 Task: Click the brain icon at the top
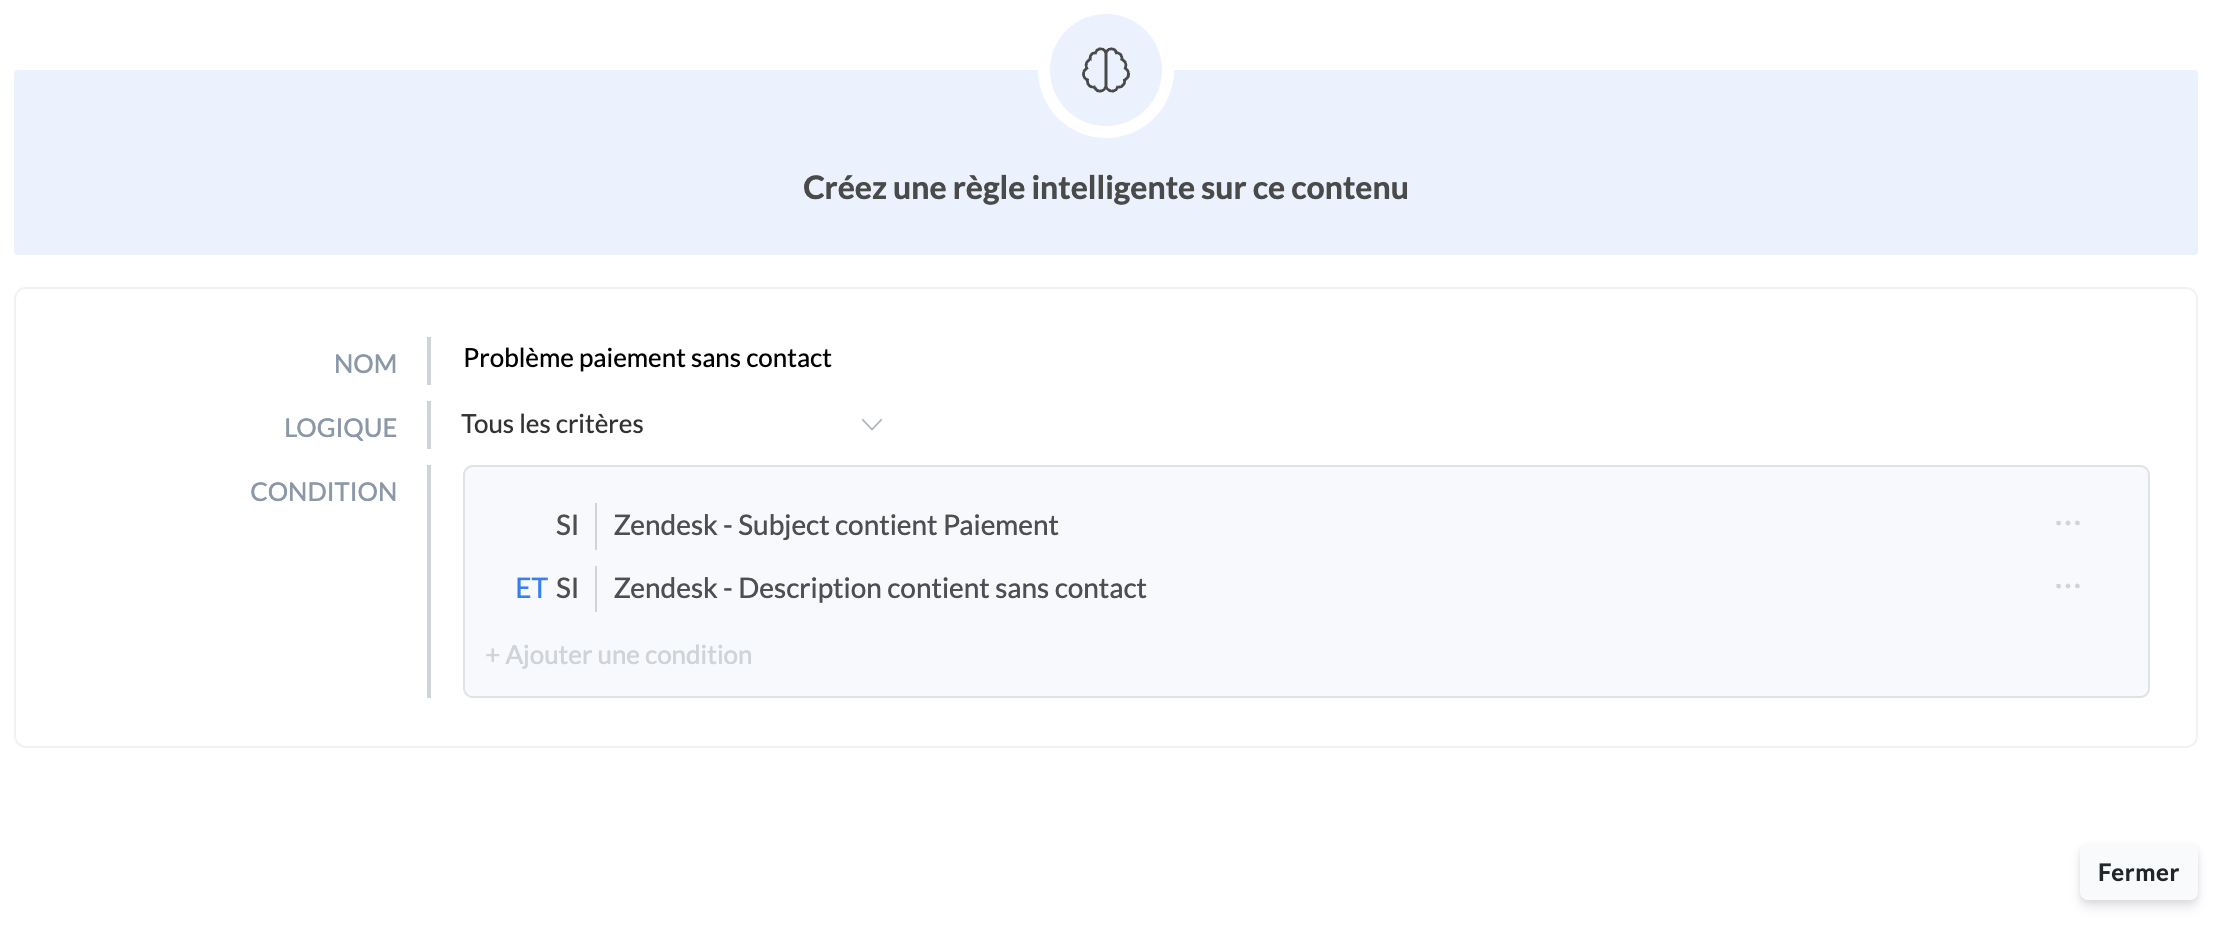[x=1105, y=70]
